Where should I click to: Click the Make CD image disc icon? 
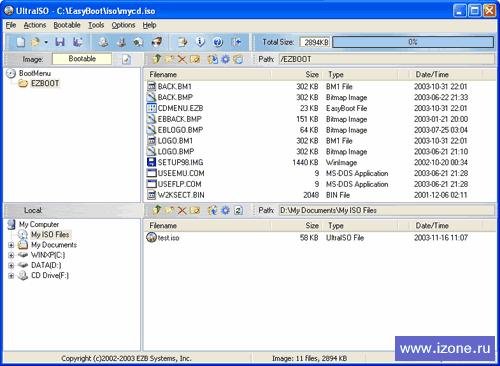(x=103, y=42)
